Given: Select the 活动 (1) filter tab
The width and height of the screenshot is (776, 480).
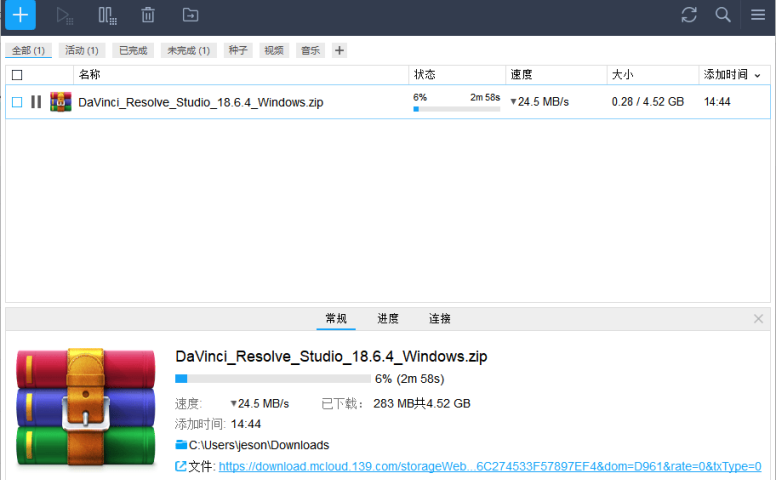Looking at the screenshot, I should [x=82, y=50].
